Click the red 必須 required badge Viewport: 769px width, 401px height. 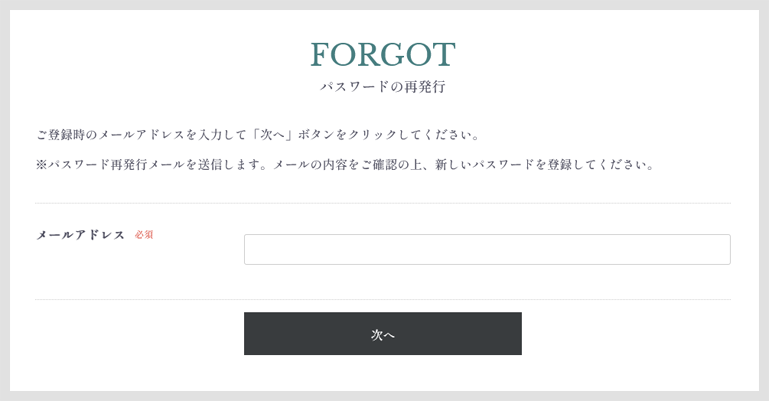pos(144,235)
